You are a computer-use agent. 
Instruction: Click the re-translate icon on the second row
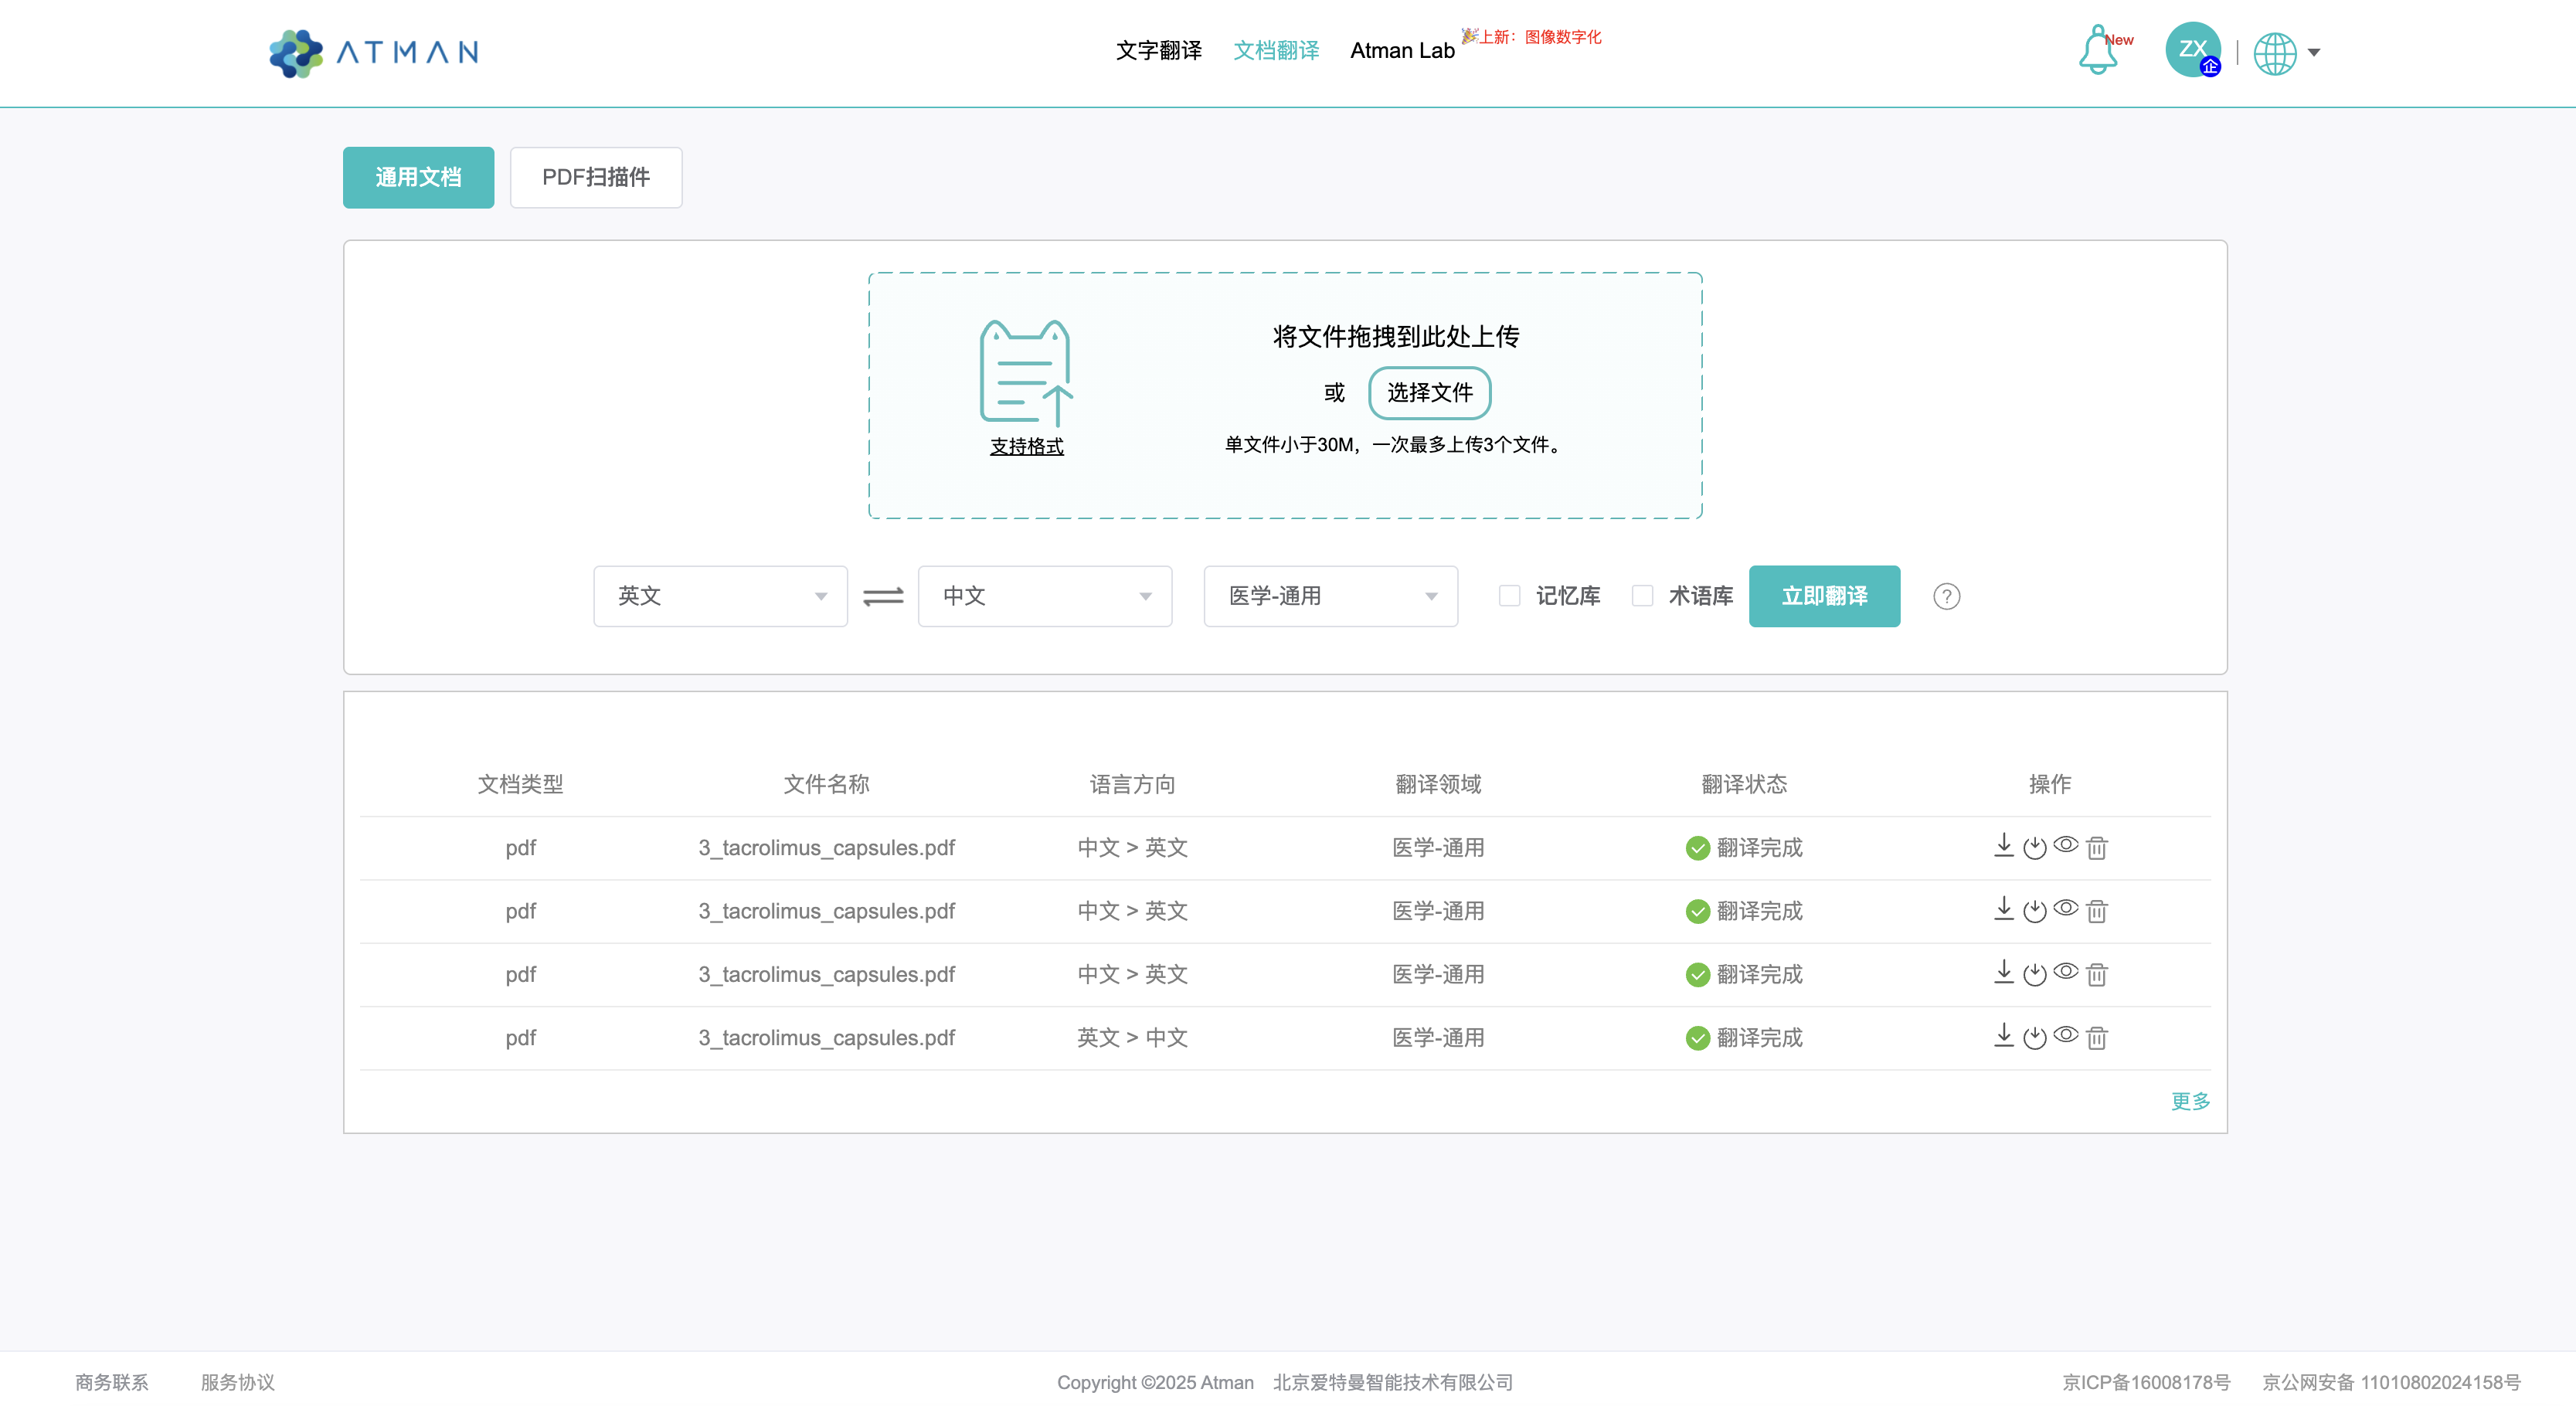click(2034, 911)
